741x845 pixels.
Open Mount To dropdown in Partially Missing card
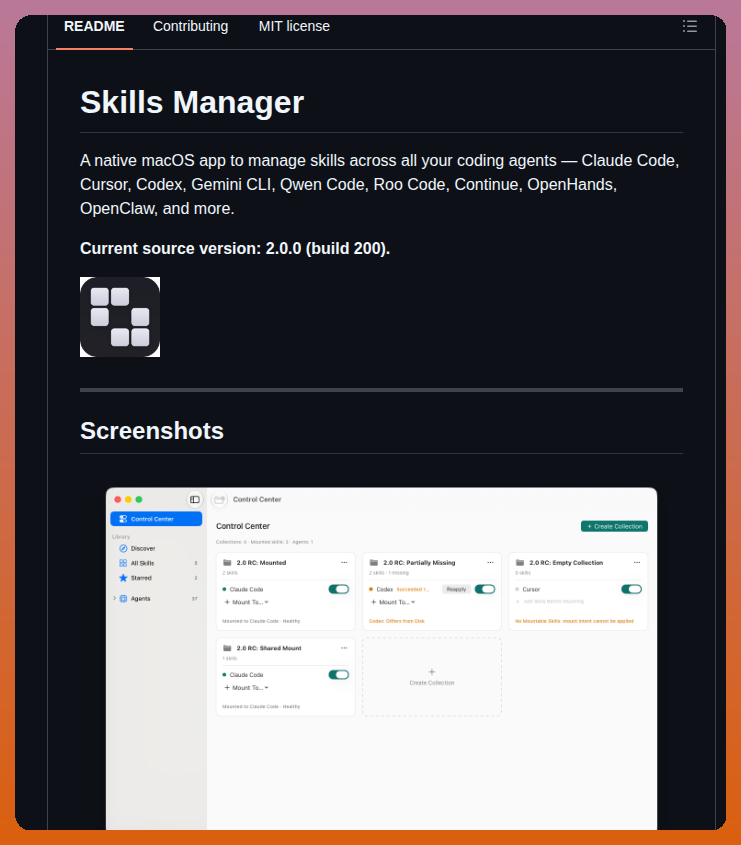click(x=393, y=602)
